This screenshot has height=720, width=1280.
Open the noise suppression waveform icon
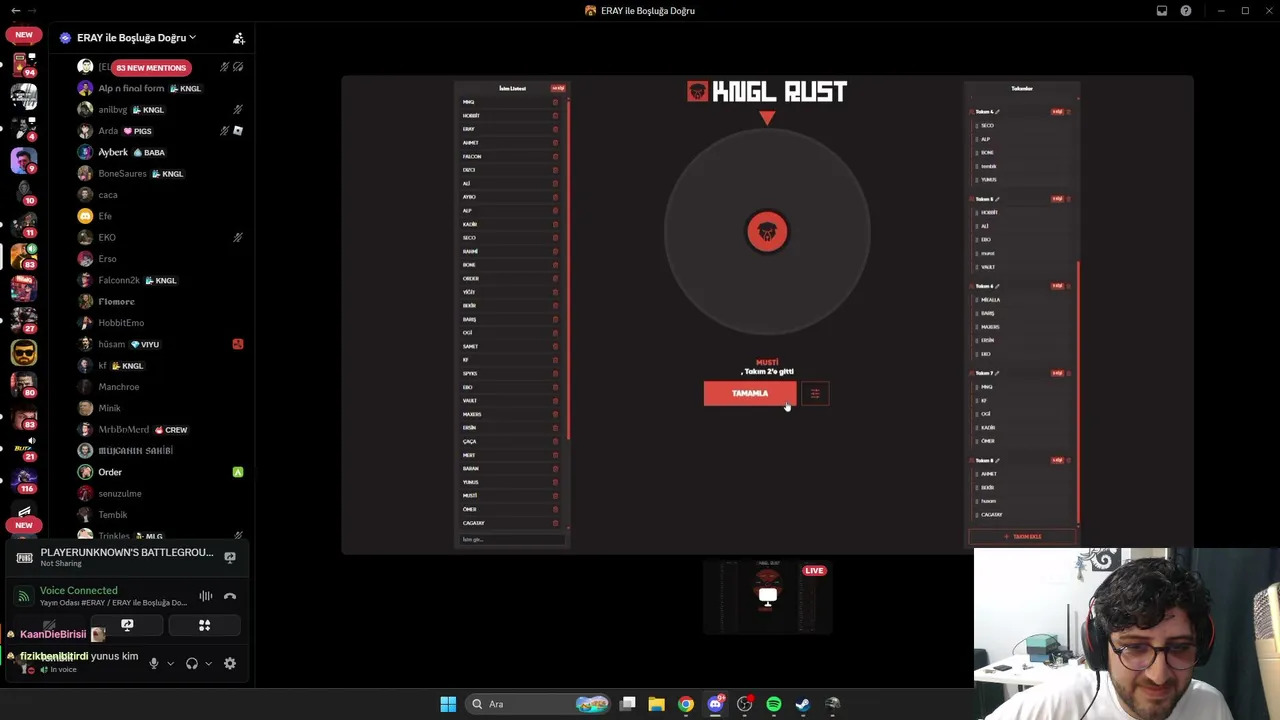coord(205,596)
